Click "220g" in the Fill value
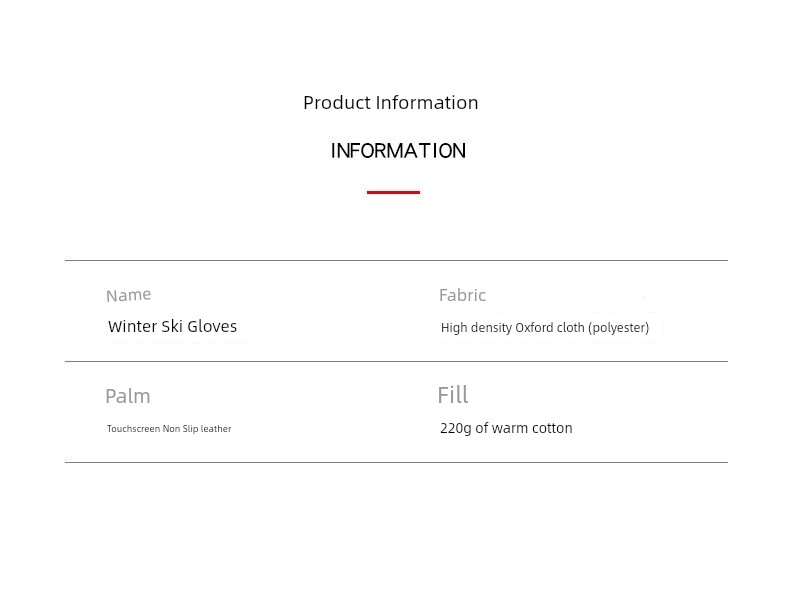This screenshot has height=609, width=790. 455,428
